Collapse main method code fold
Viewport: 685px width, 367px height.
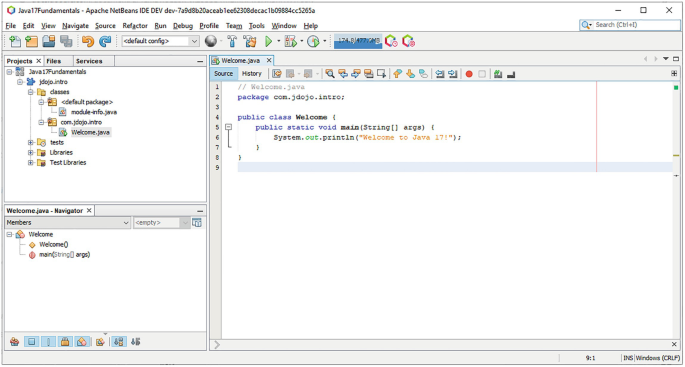tap(228, 127)
